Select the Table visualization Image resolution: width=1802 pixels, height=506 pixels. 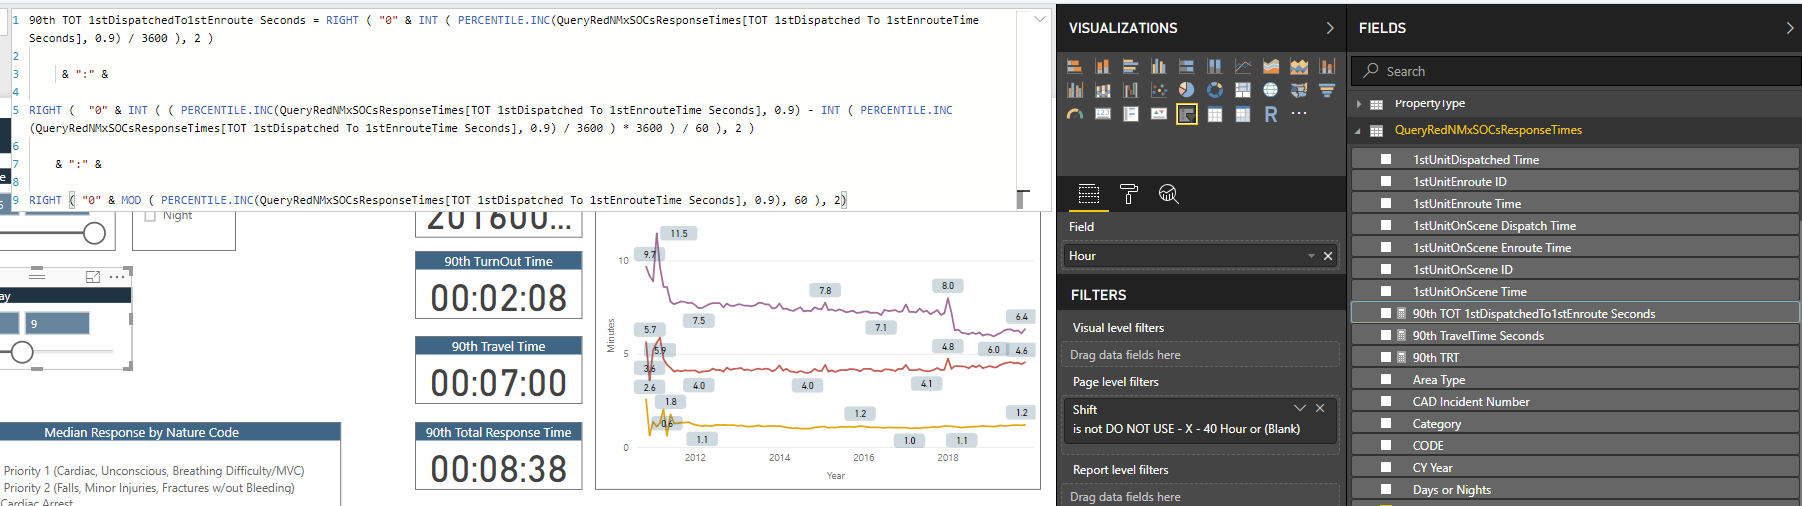point(1214,114)
